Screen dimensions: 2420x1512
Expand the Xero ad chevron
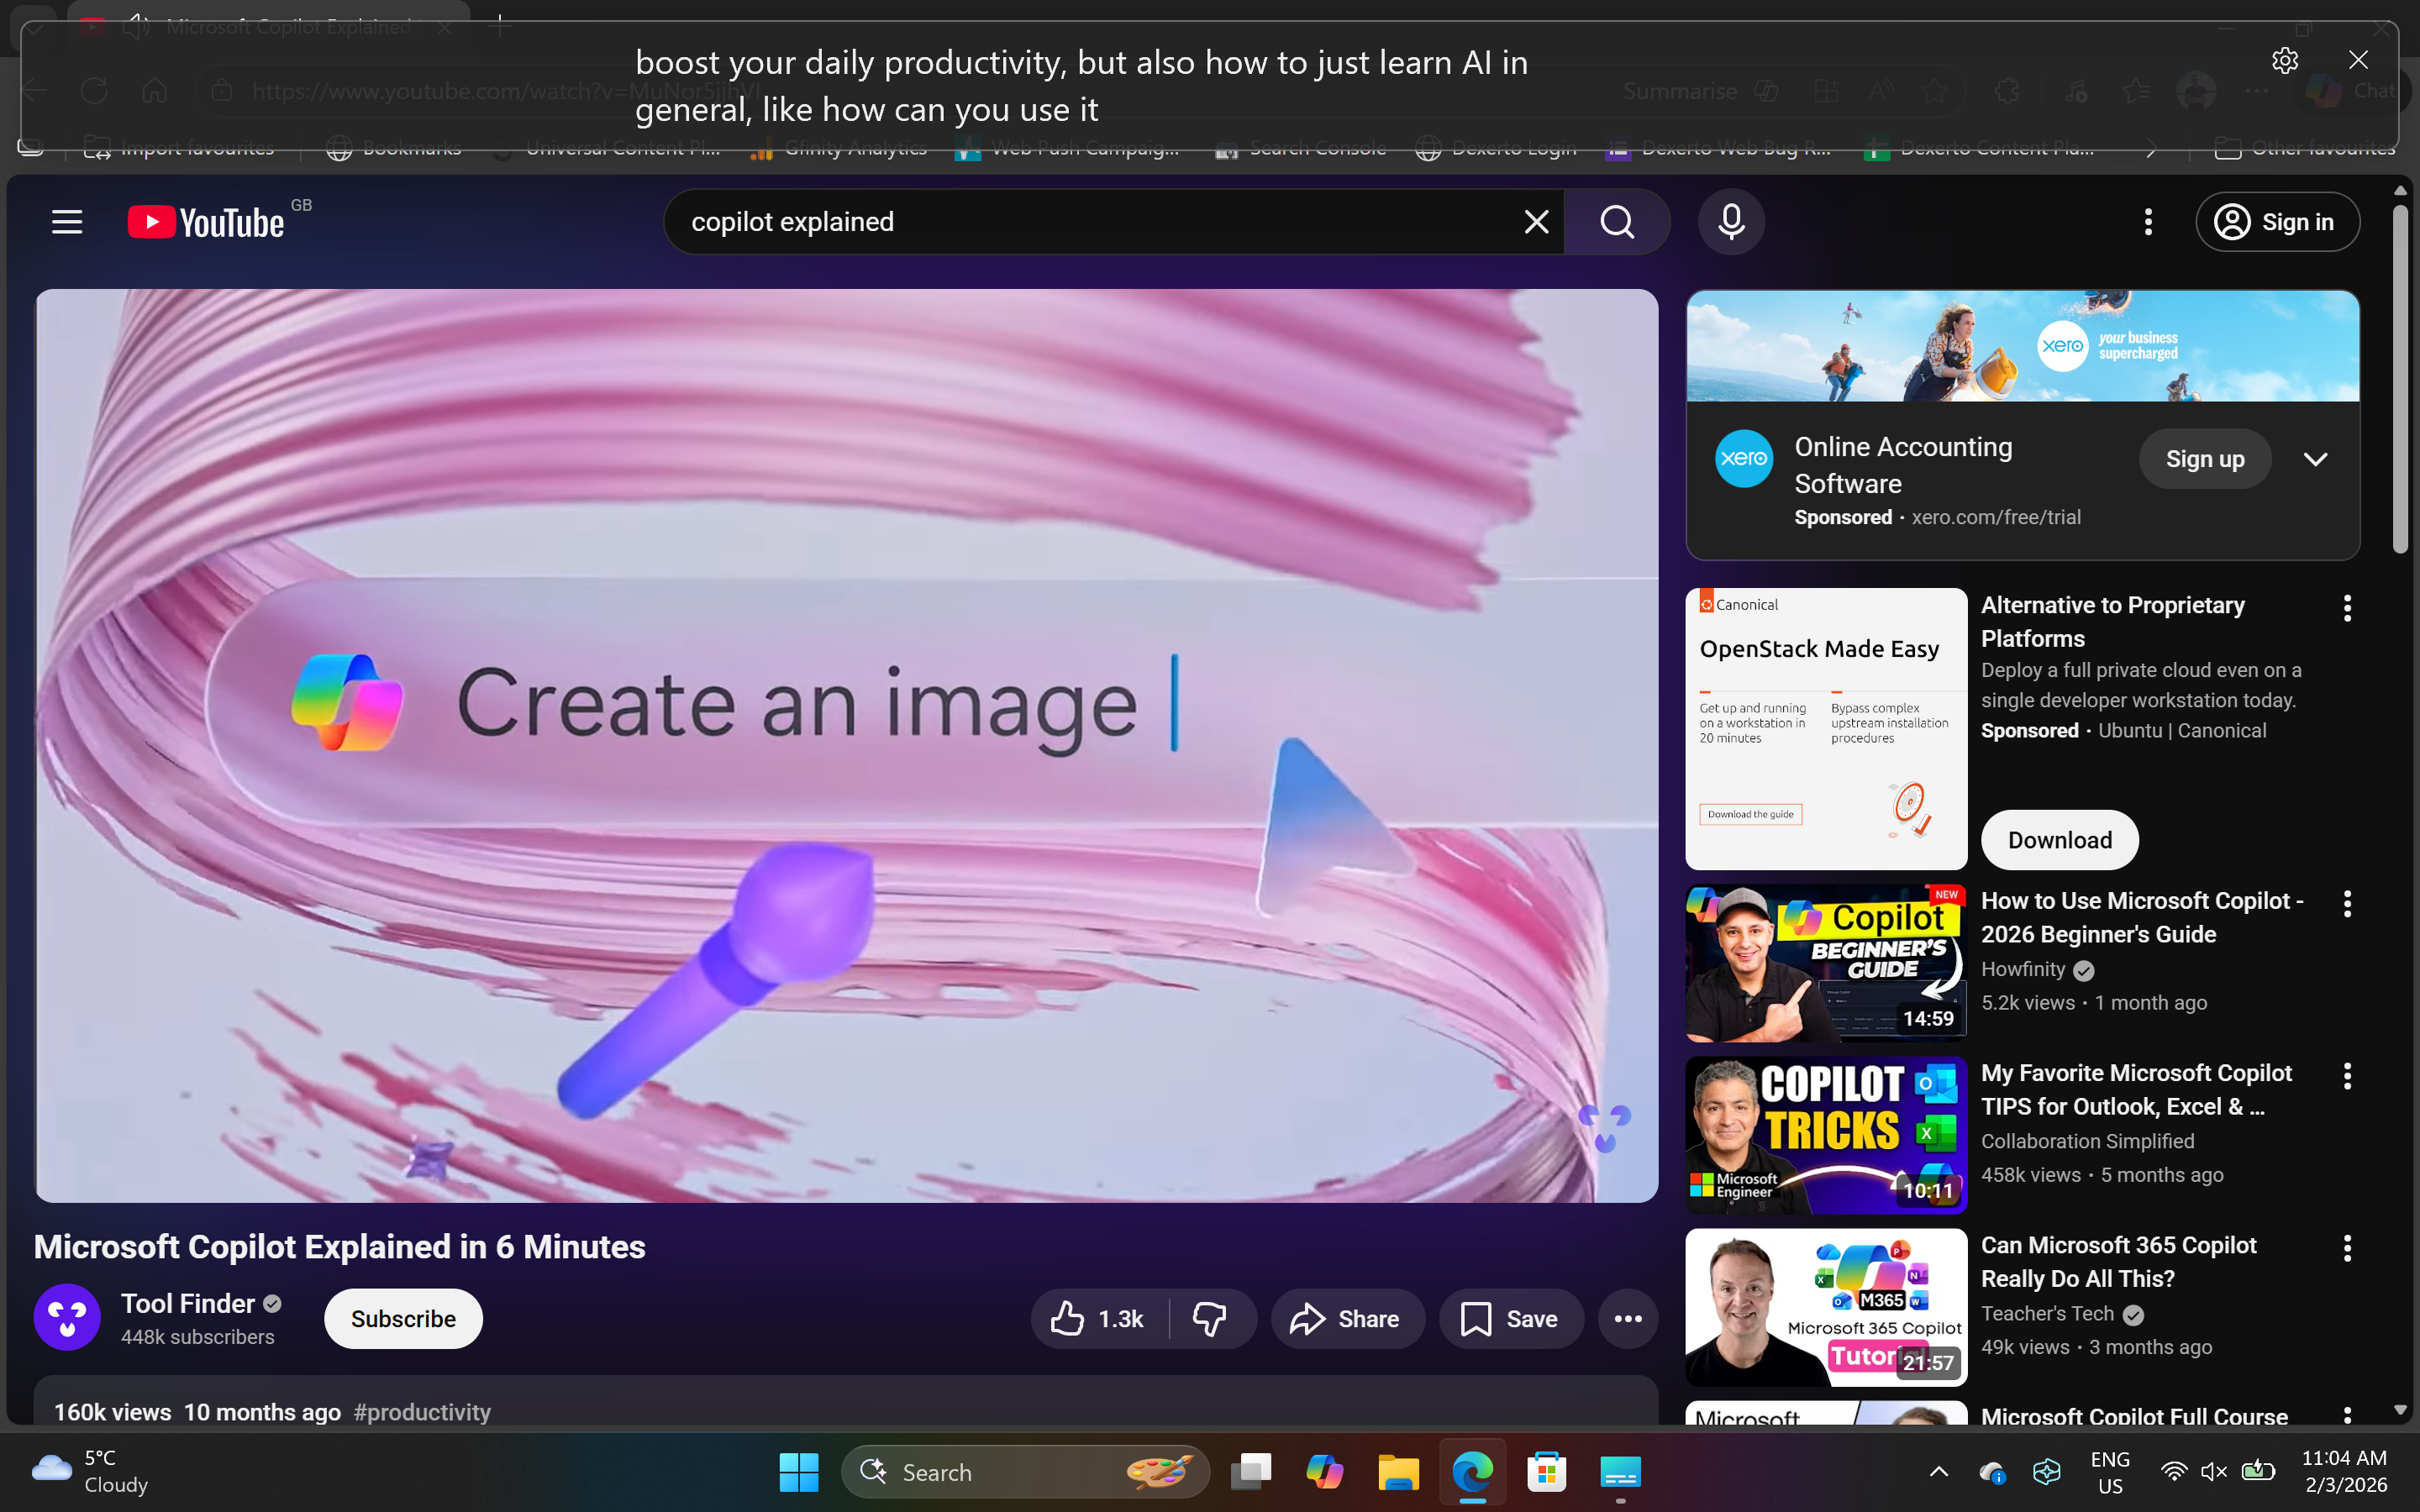tap(2315, 459)
